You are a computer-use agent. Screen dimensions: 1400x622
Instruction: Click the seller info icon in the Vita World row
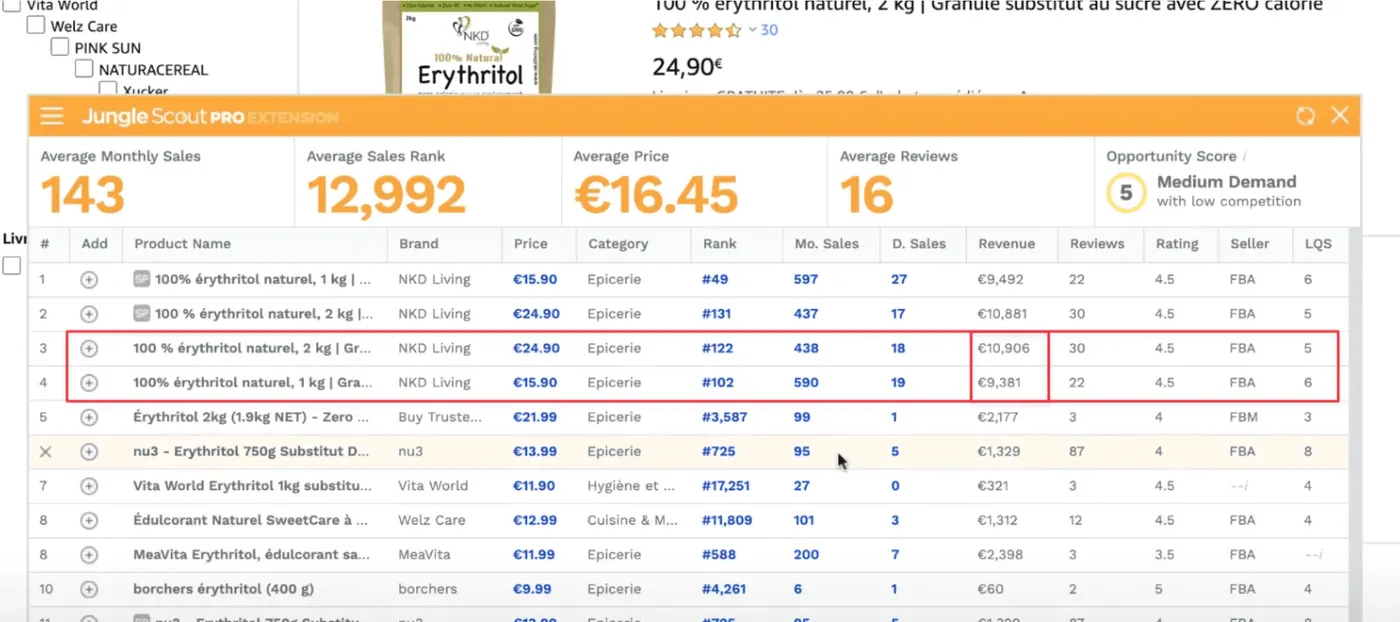(1241, 486)
